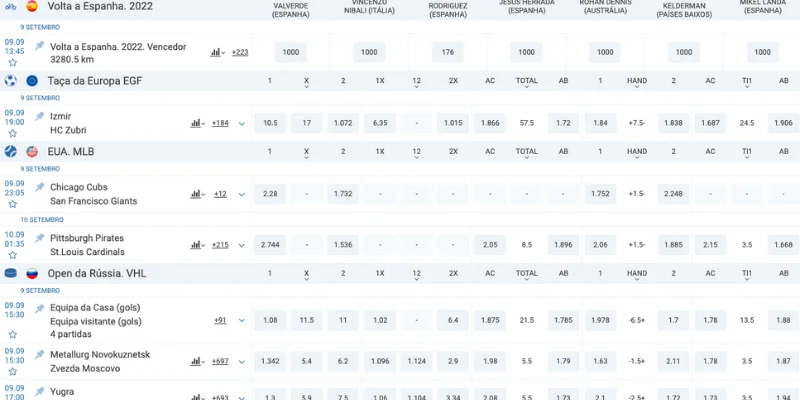This screenshot has width=800, height=400.
Task: Select odds 2.28 for Chicago Cubs win
Action: coord(270,194)
